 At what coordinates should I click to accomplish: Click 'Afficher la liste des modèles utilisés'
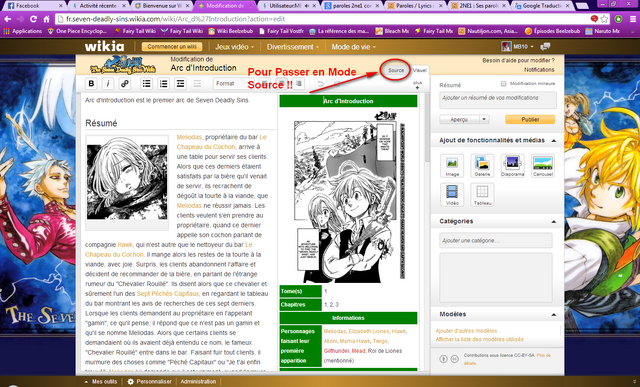tap(479, 339)
